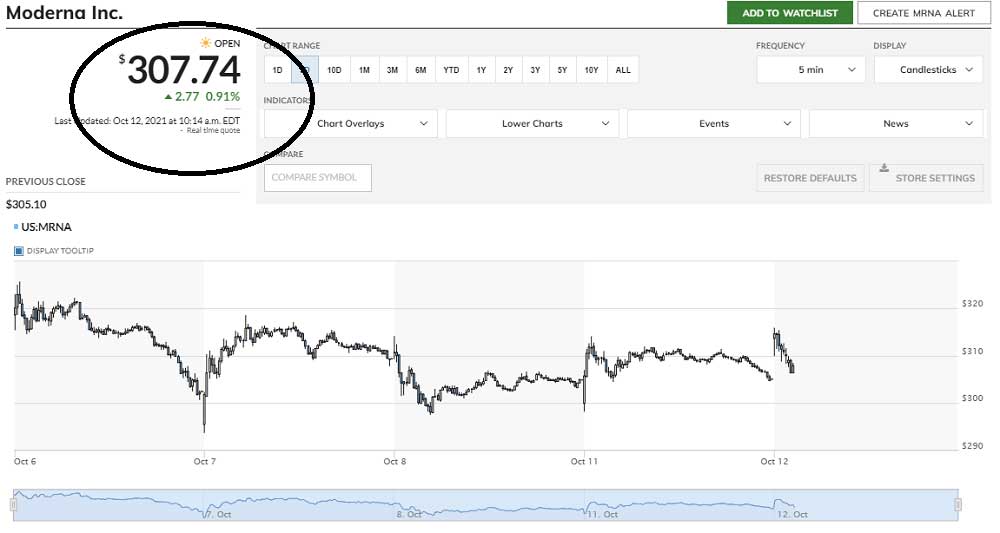The image size is (1000, 533).
Task: Select the 1D chart range
Action: (x=277, y=70)
